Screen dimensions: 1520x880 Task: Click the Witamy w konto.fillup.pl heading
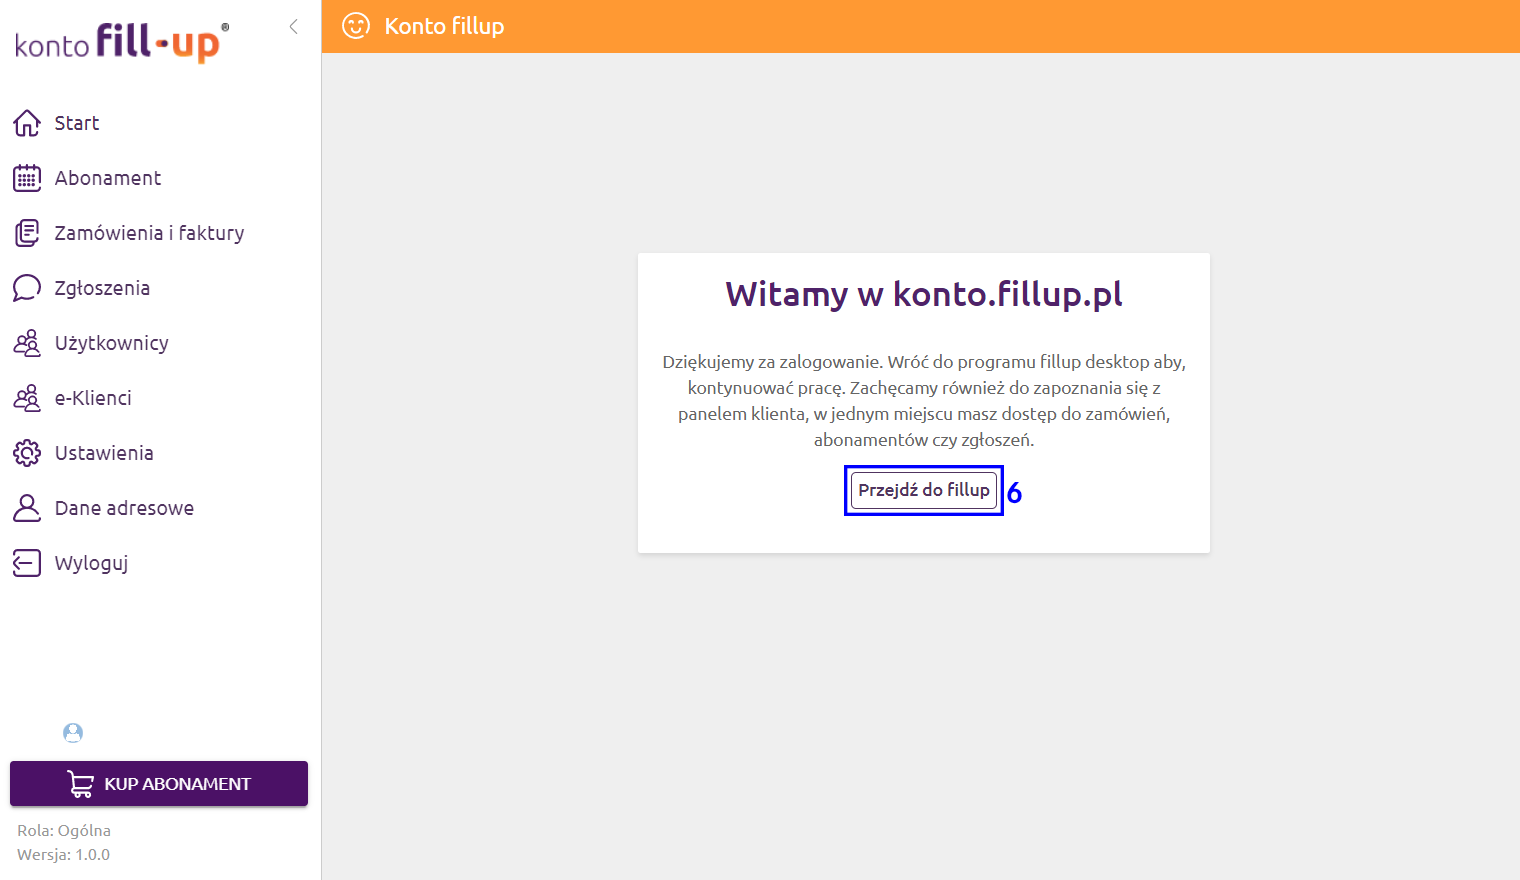pyautogui.click(x=924, y=294)
